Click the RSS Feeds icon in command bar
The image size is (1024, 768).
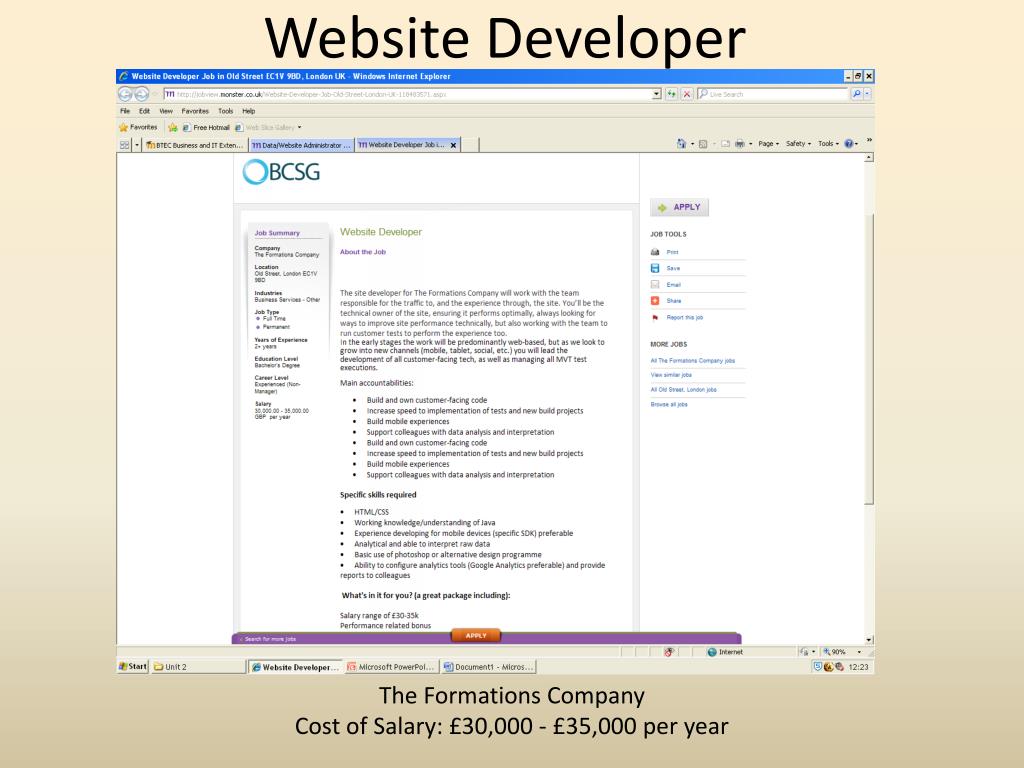click(x=703, y=144)
